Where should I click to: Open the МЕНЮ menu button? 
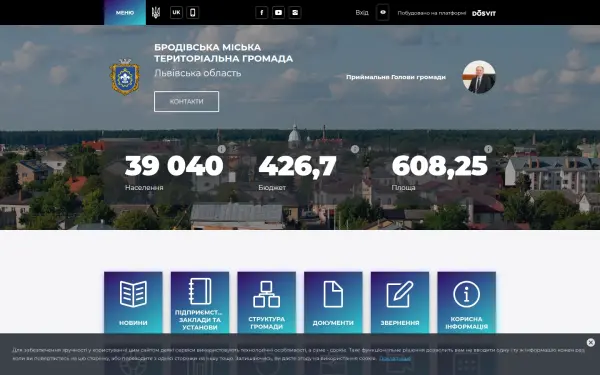point(125,13)
